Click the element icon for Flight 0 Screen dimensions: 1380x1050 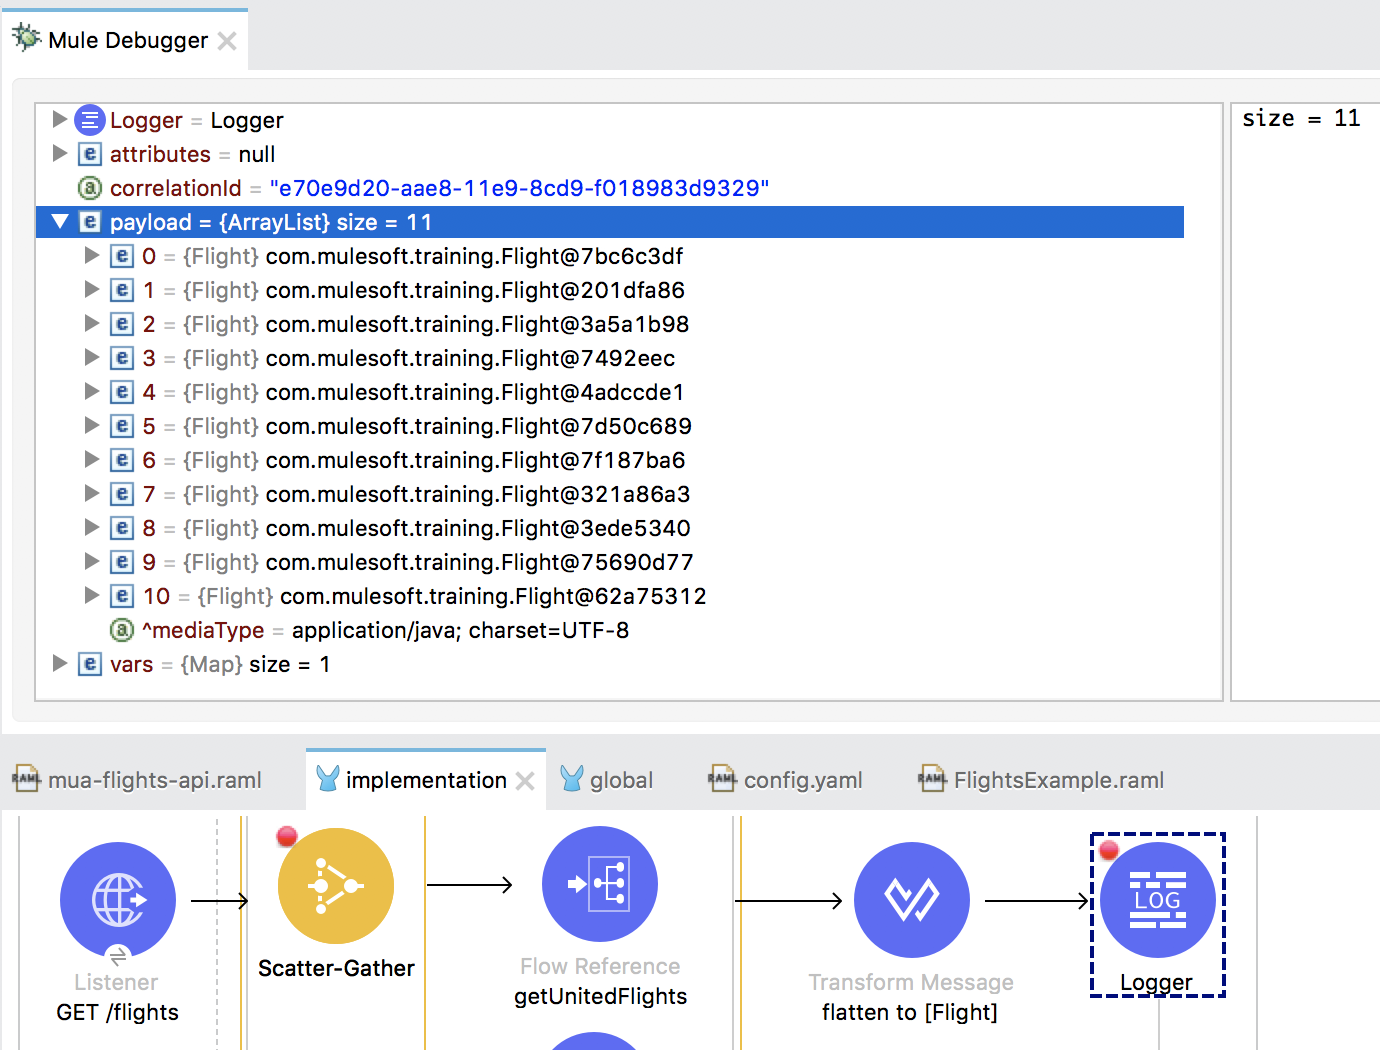[122, 256]
